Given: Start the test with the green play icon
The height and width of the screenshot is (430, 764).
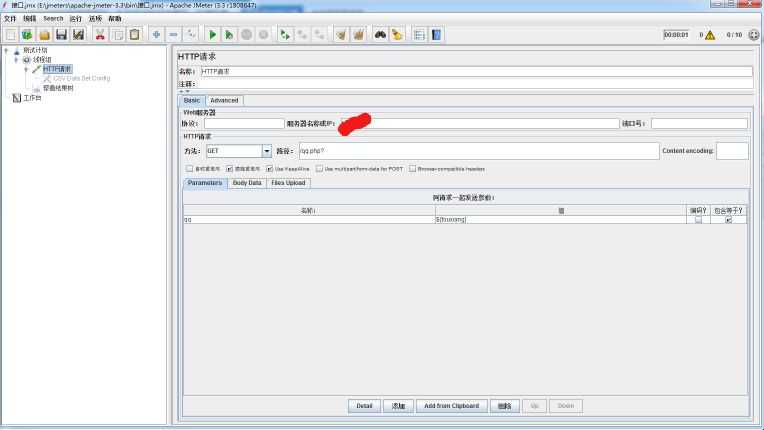Looking at the screenshot, I should (x=212, y=35).
